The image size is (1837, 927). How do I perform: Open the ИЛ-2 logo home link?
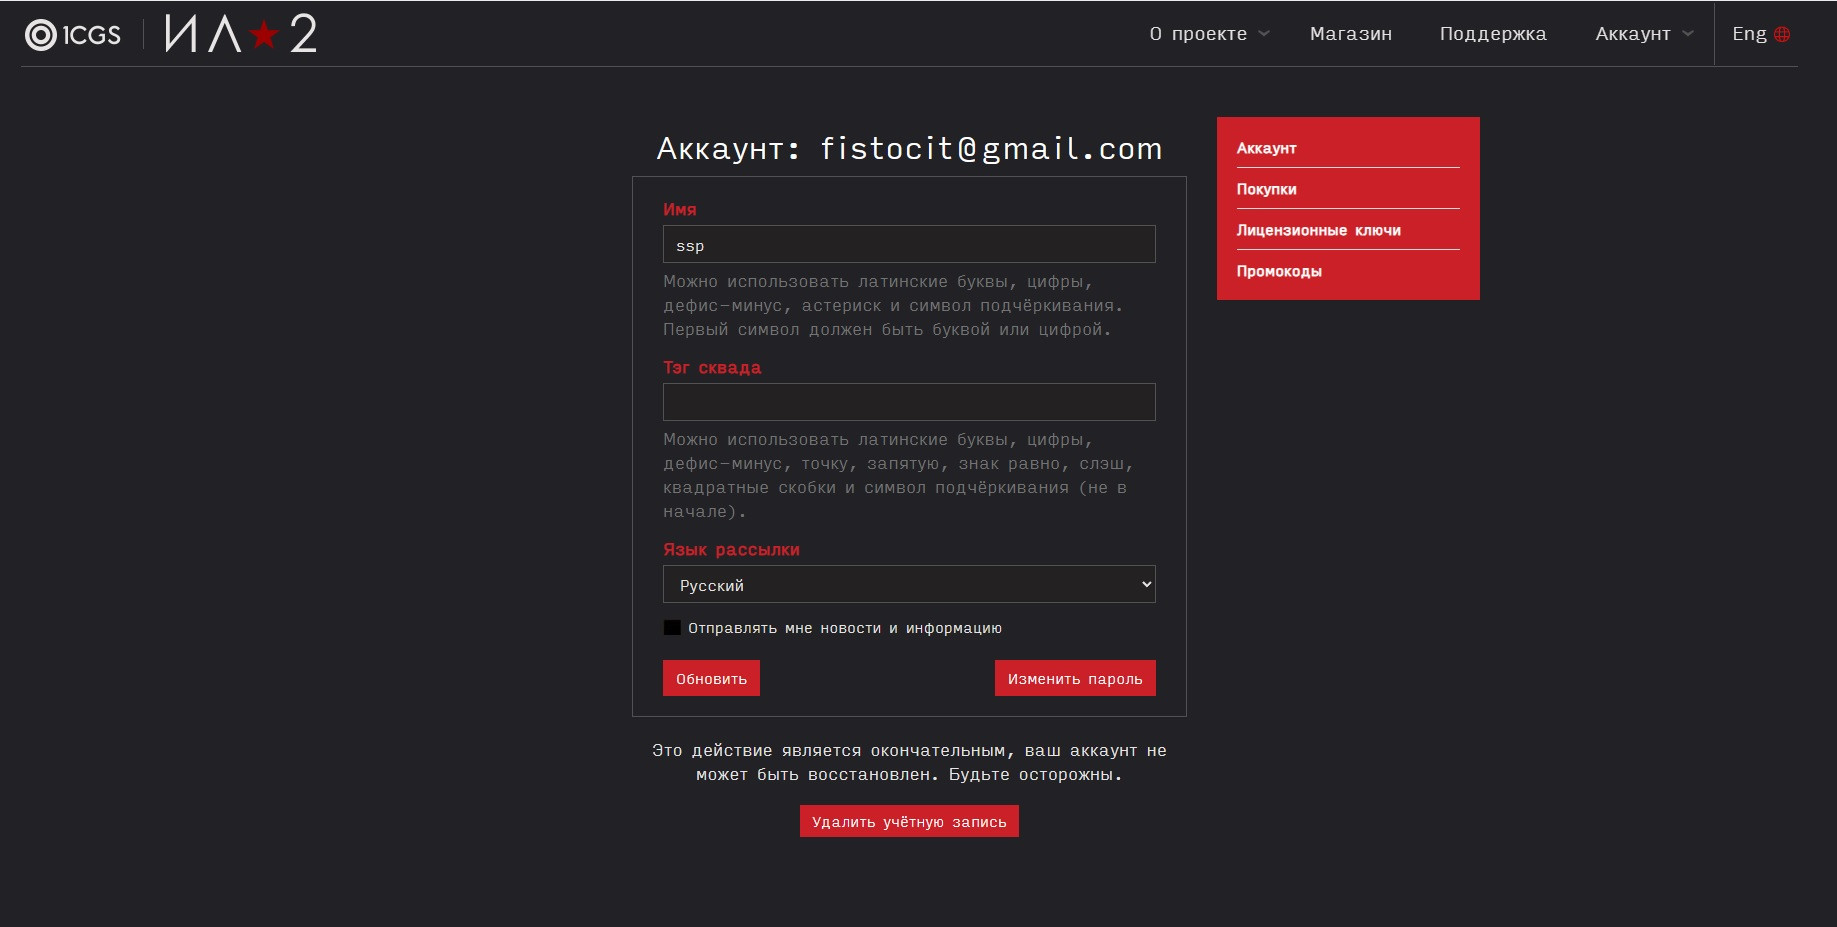tap(241, 34)
